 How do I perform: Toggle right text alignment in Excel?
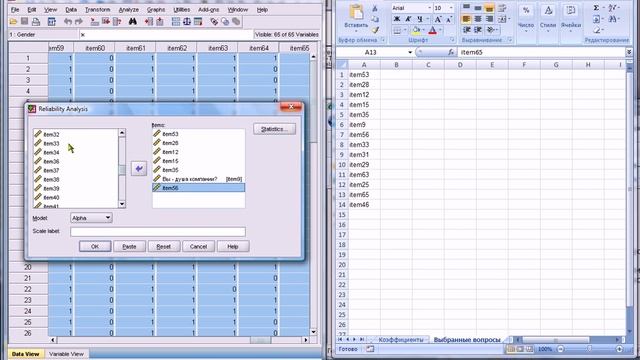489,19
